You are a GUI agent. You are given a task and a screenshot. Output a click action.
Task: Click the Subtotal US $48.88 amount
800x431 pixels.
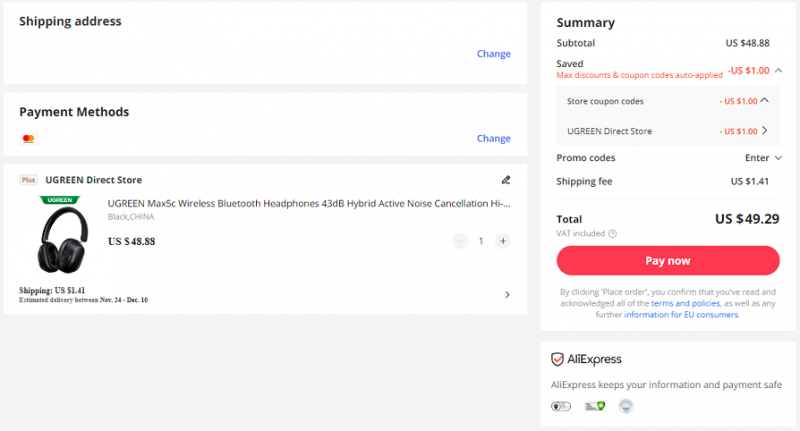point(747,43)
